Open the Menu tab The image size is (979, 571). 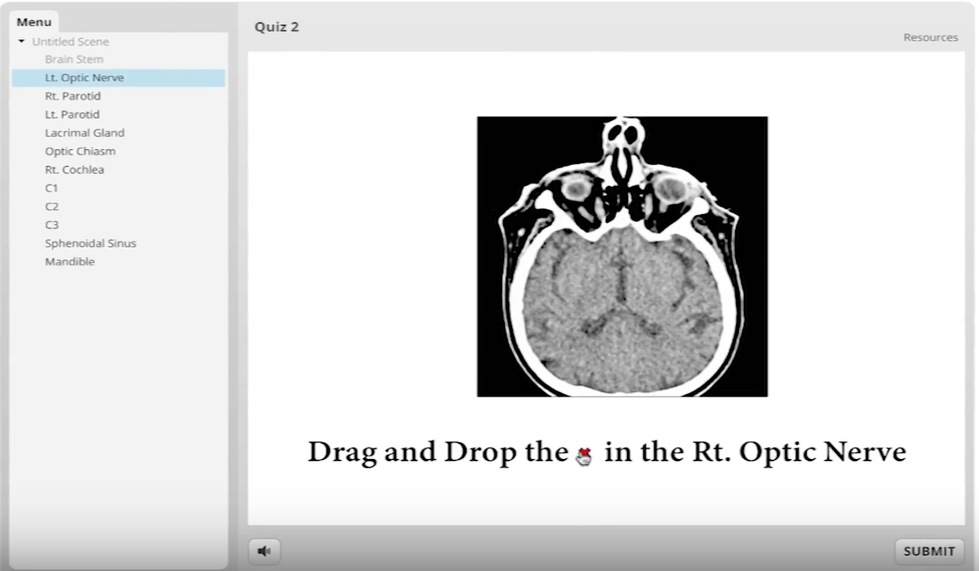tap(34, 22)
